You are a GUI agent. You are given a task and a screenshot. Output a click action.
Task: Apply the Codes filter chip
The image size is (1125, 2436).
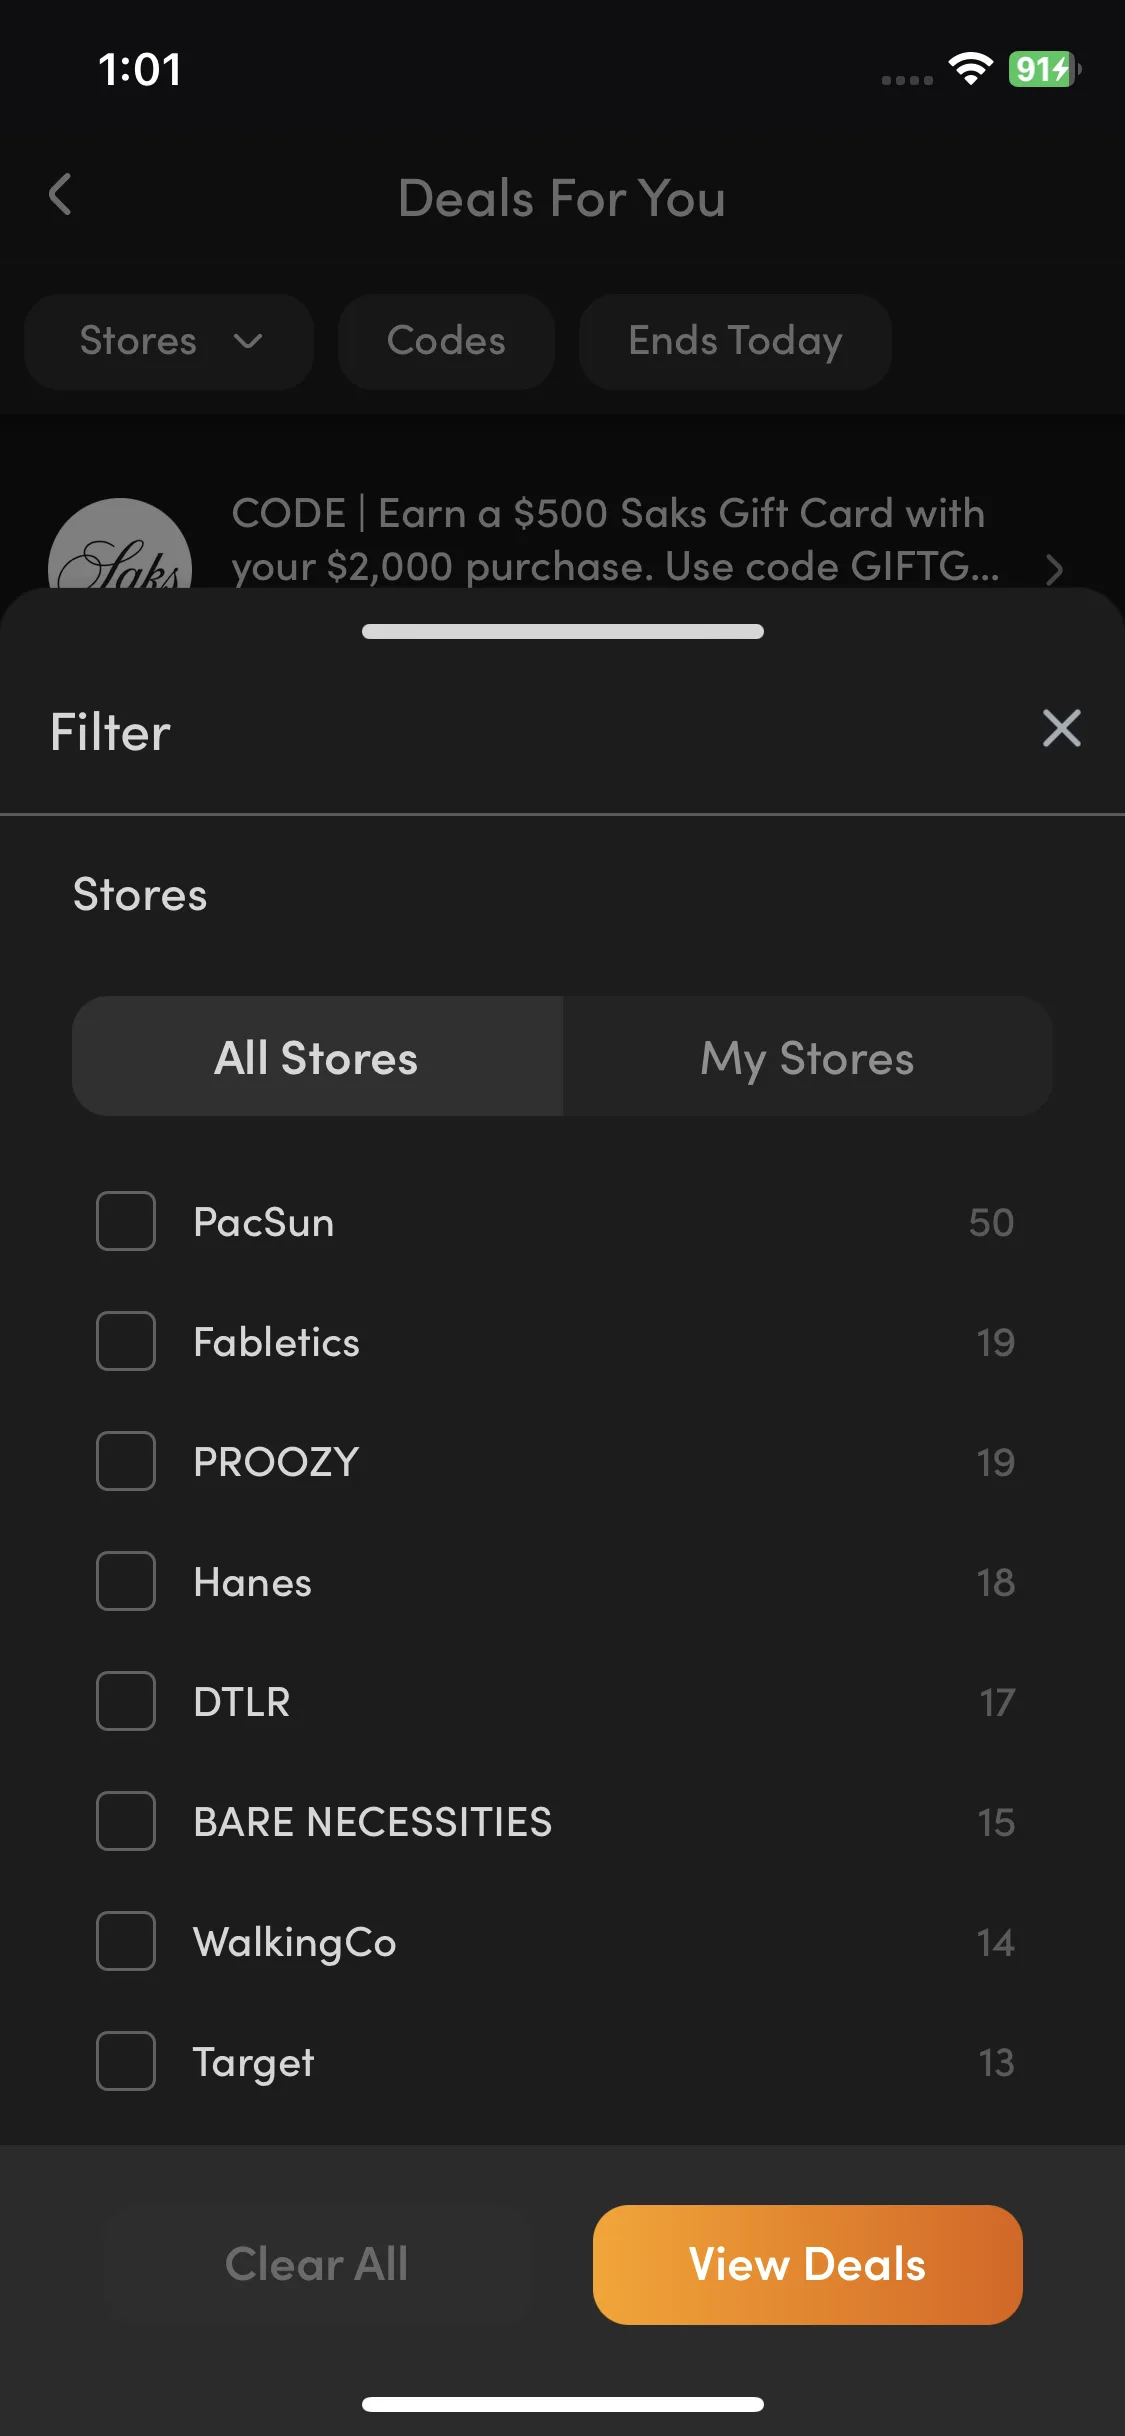point(446,341)
